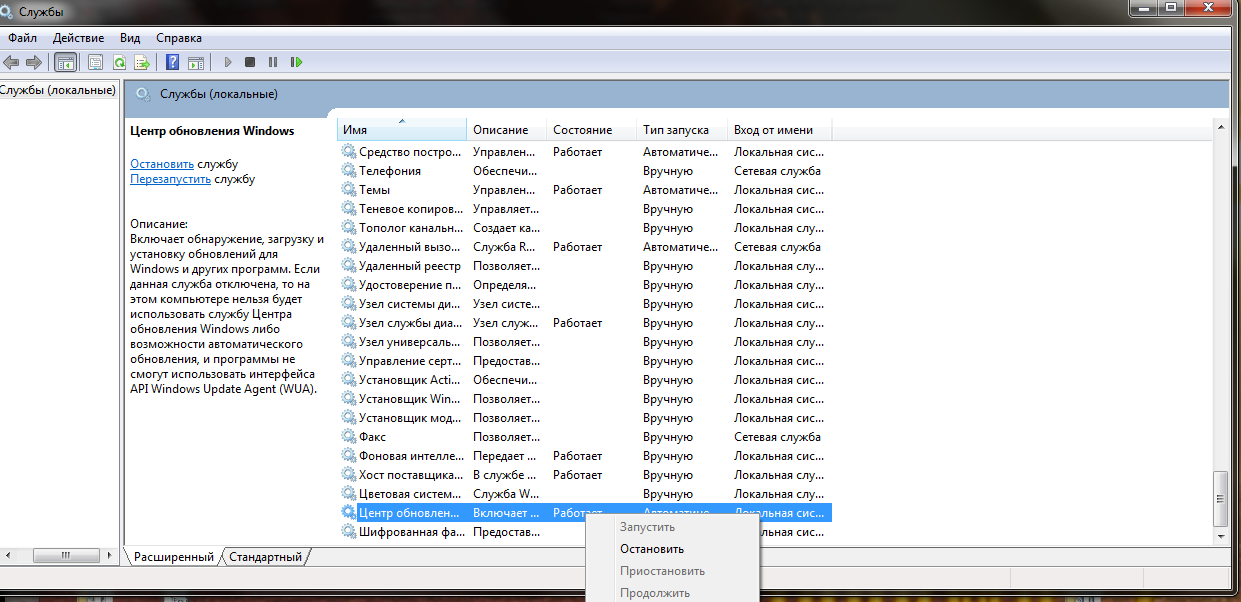The height and width of the screenshot is (602, 1241).
Task: Switch to the Стандартный tab
Action: (x=265, y=557)
